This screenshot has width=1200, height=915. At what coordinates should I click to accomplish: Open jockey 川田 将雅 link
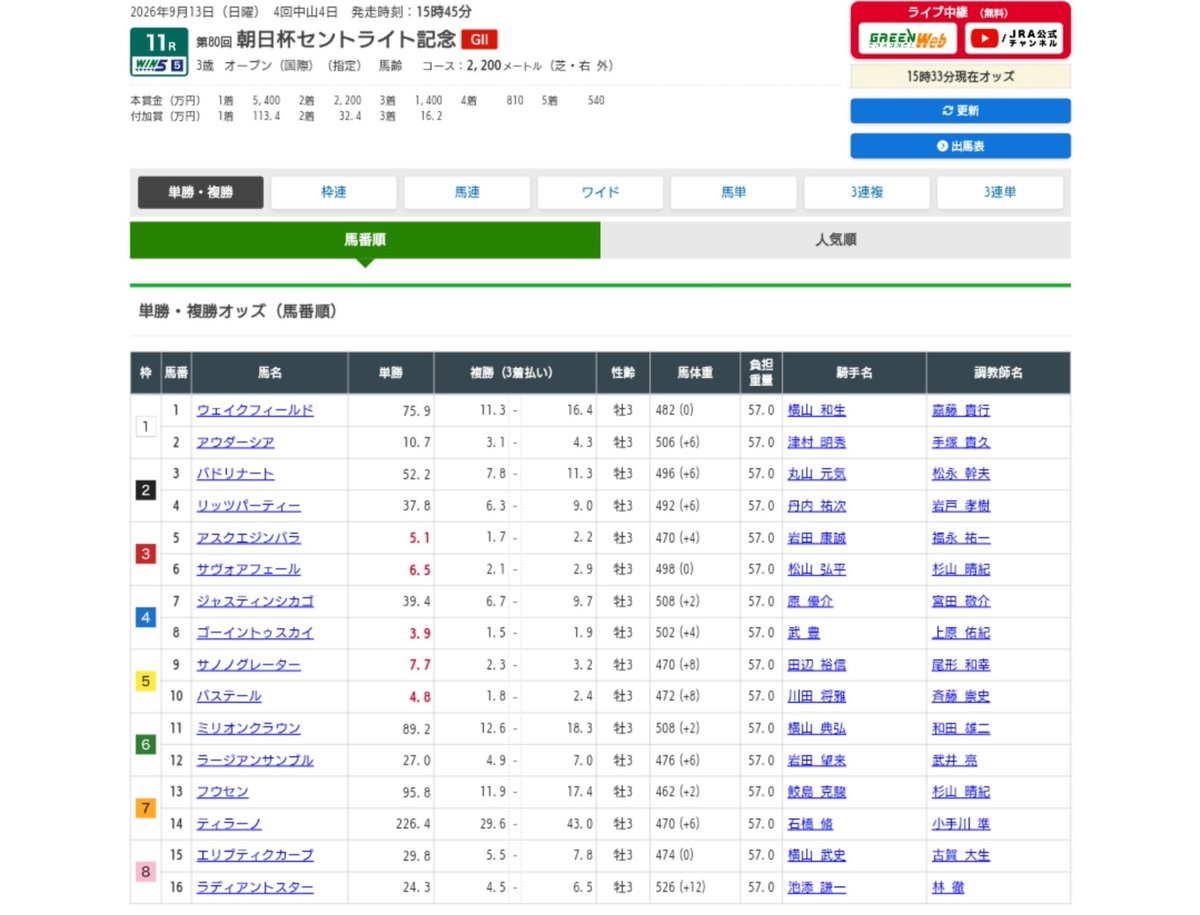[817, 696]
